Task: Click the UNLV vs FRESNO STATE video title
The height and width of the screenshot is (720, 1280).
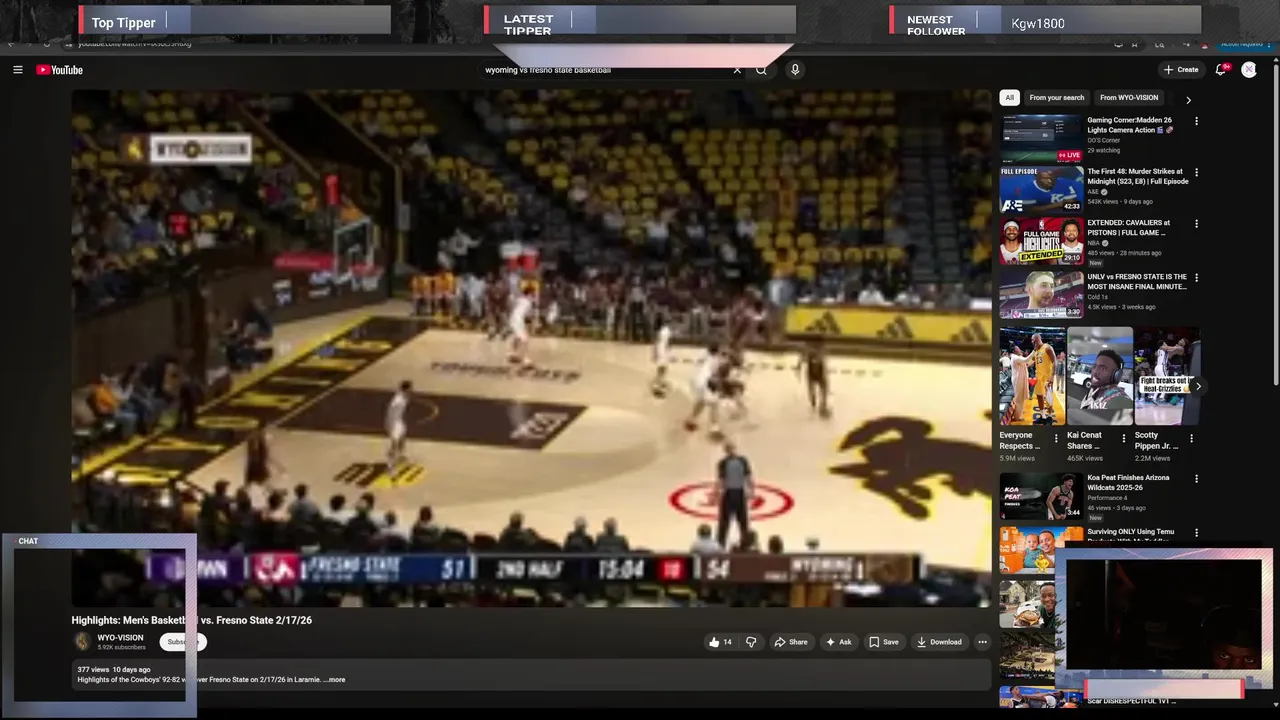Action: pos(1137,282)
